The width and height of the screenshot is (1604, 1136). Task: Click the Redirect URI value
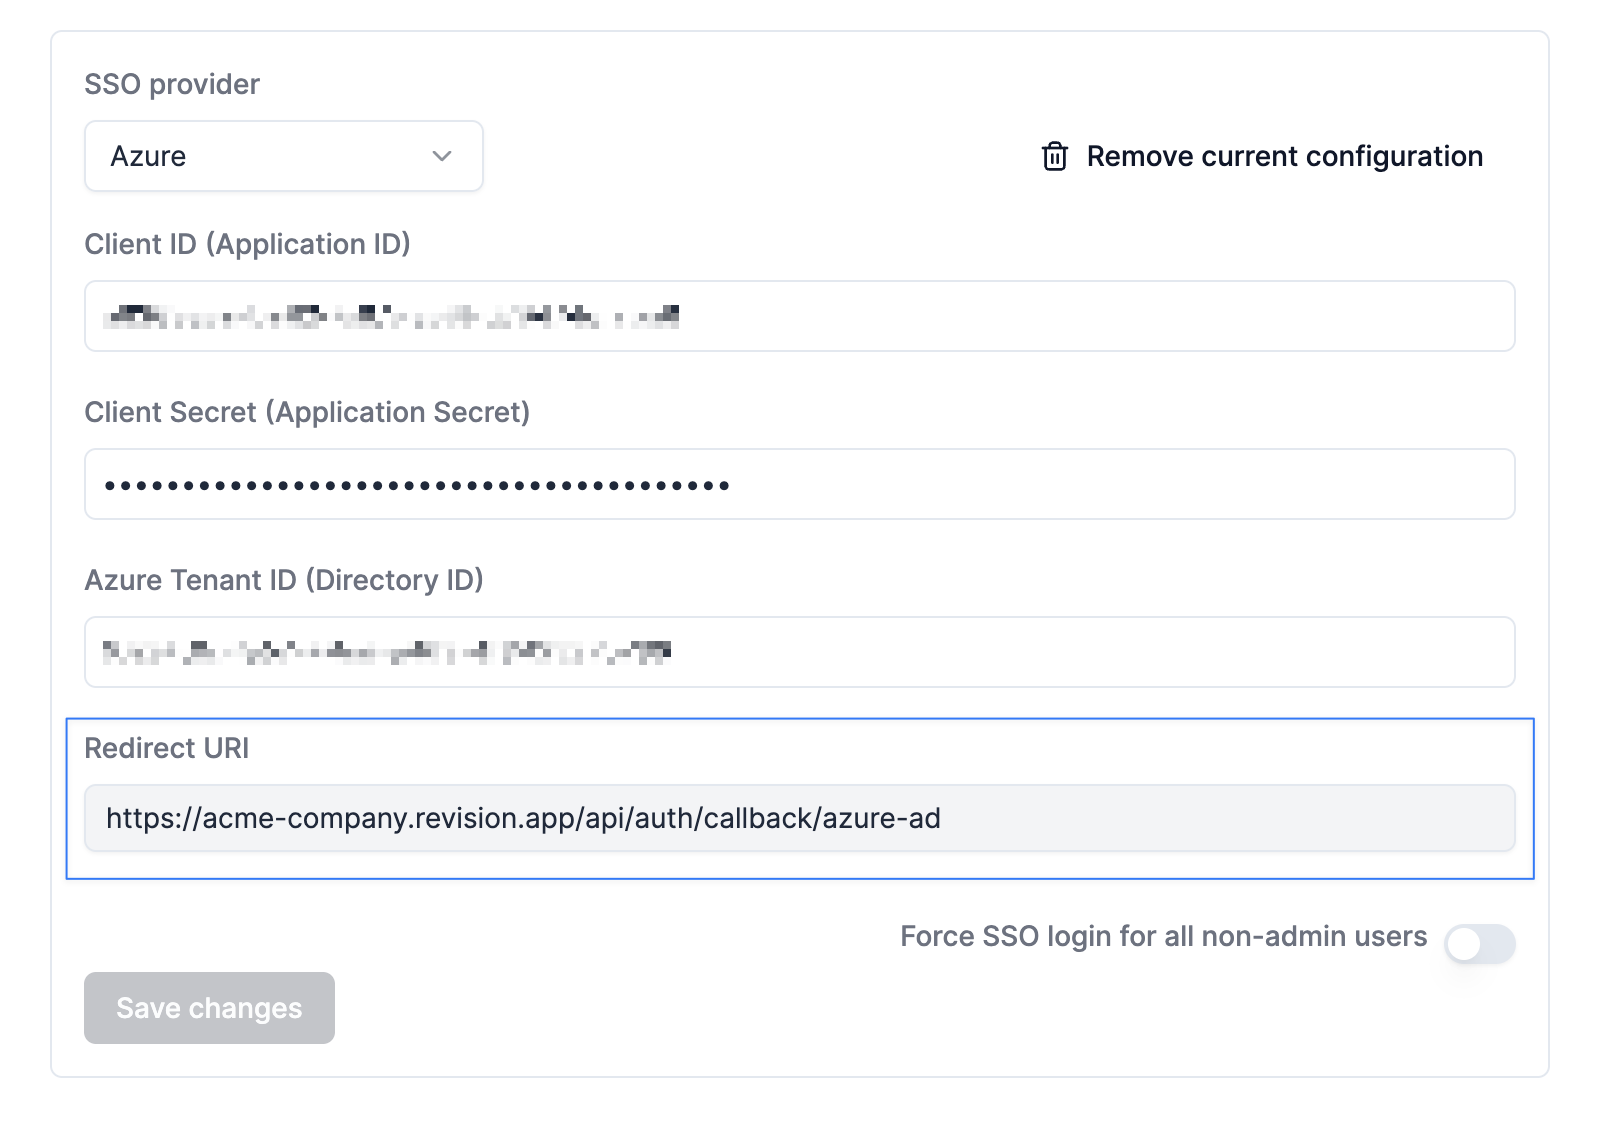tap(799, 818)
